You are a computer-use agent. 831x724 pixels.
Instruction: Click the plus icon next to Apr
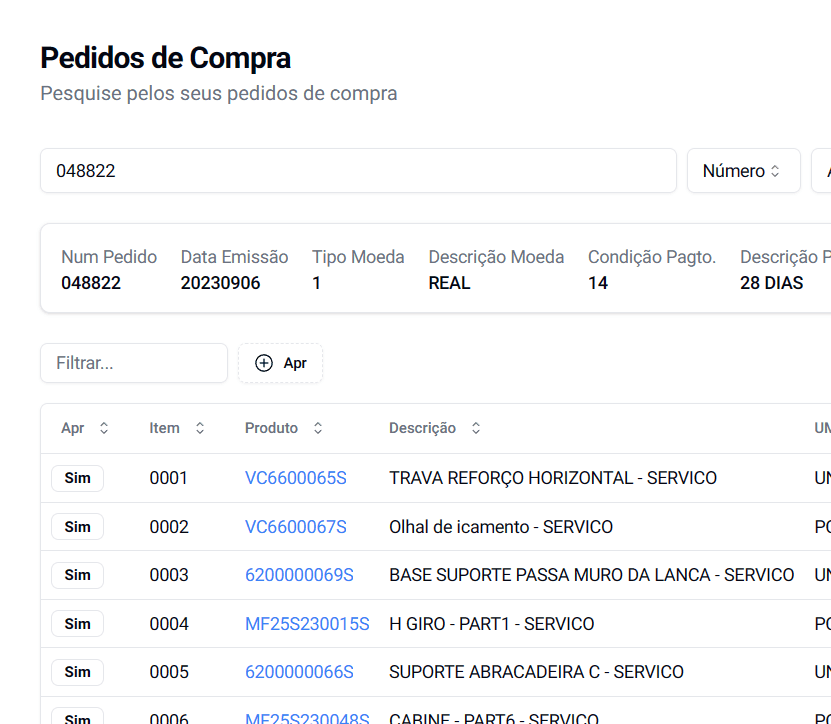[262, 363]
